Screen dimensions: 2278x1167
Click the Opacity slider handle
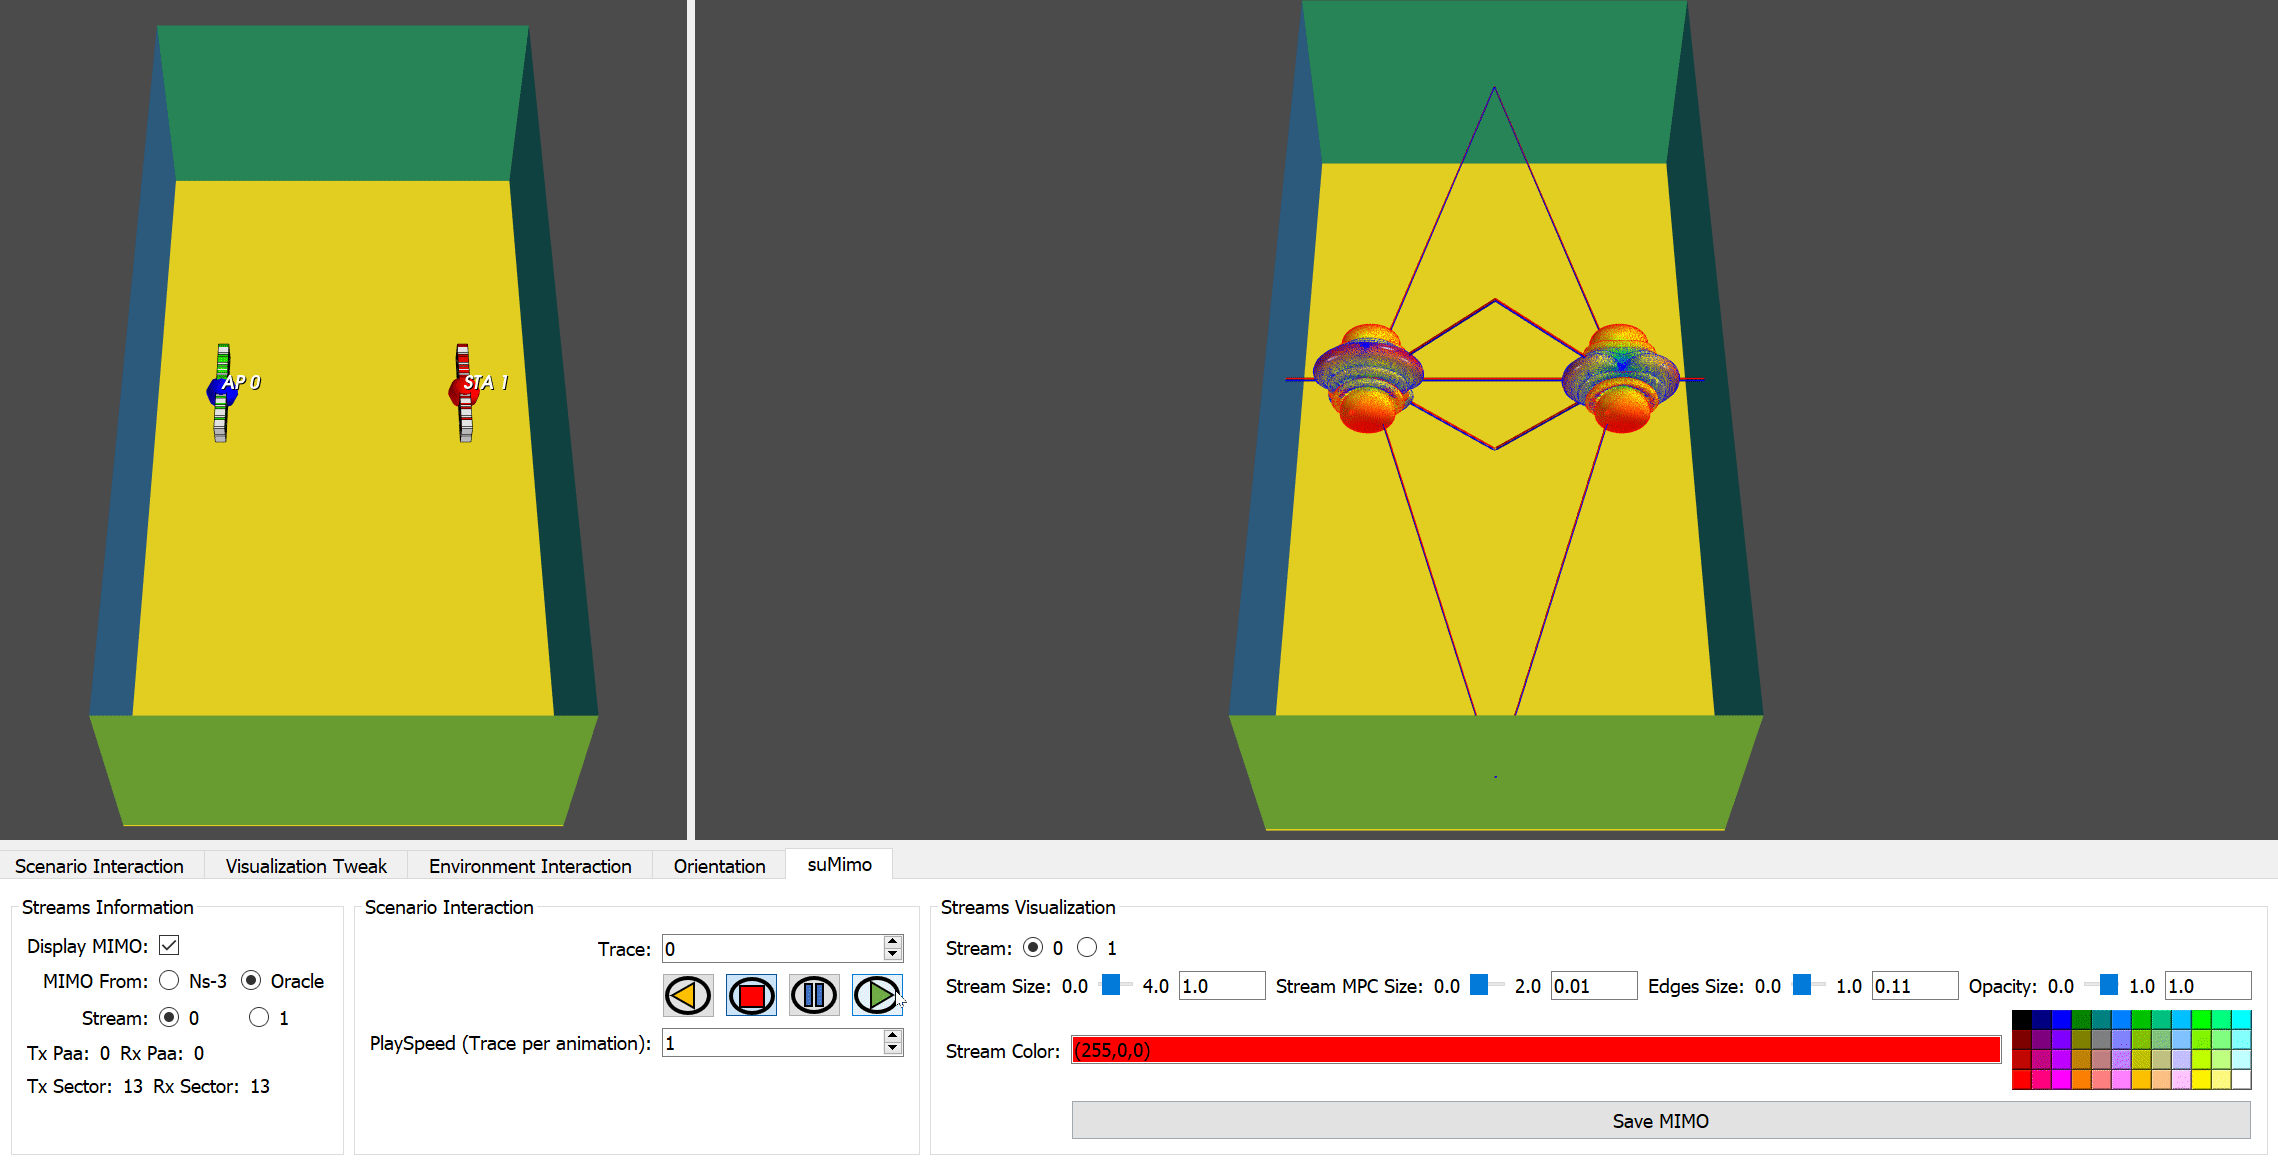coord(2108,985)
